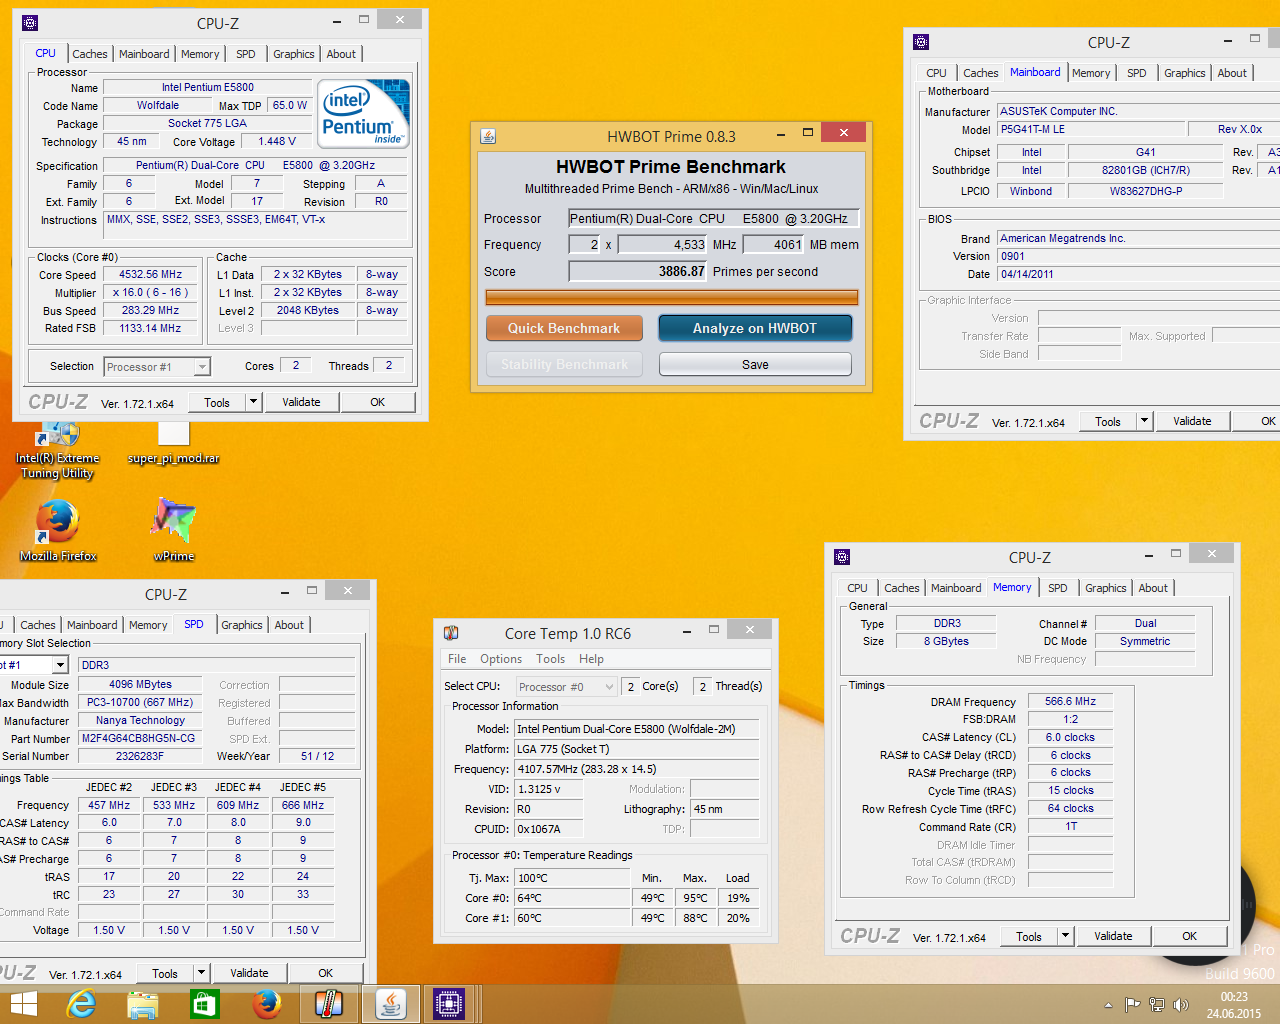Image resolution: width=1280 pixels, height=1024 pixels.
Task: Click the volume speaker tray icon
Action: pyautogui.click(x=1181, y=1005)
